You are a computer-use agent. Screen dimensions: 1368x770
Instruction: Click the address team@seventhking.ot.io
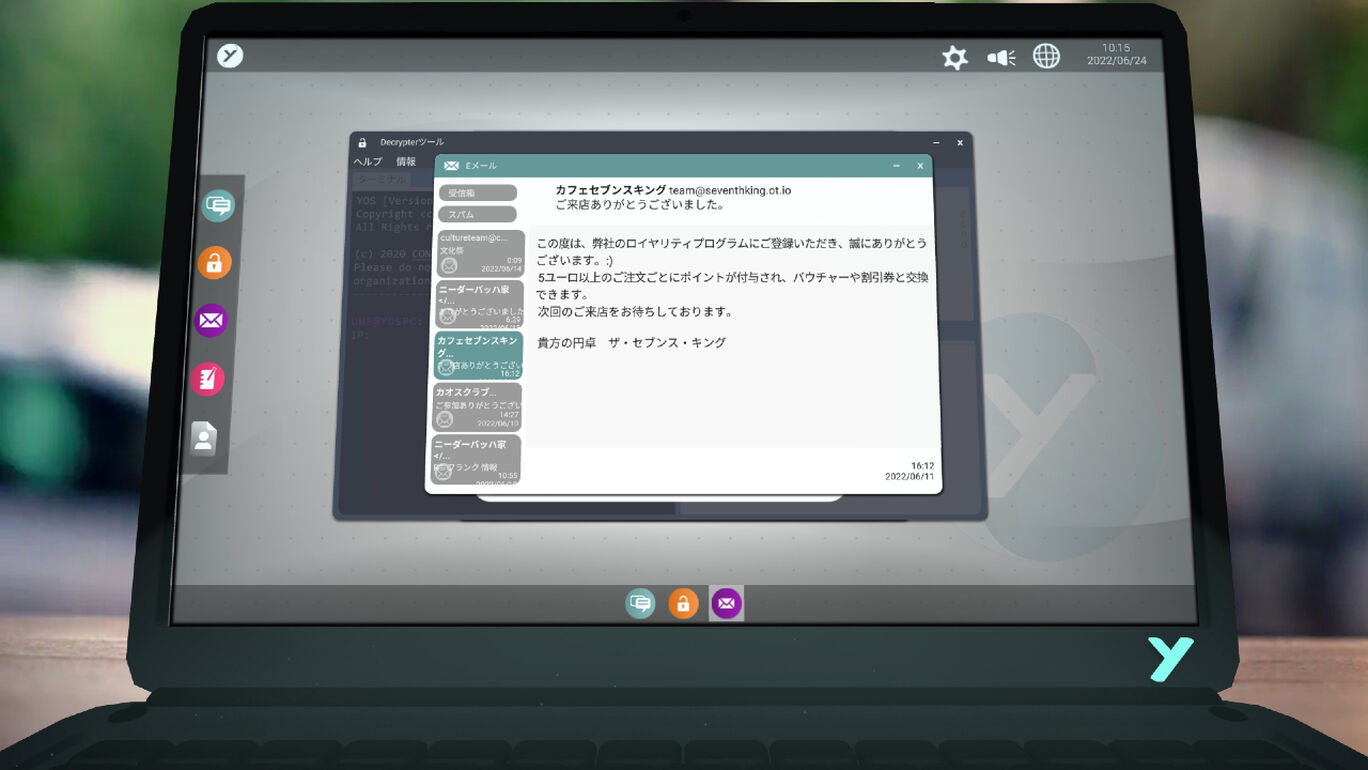[x=730, y=190]
